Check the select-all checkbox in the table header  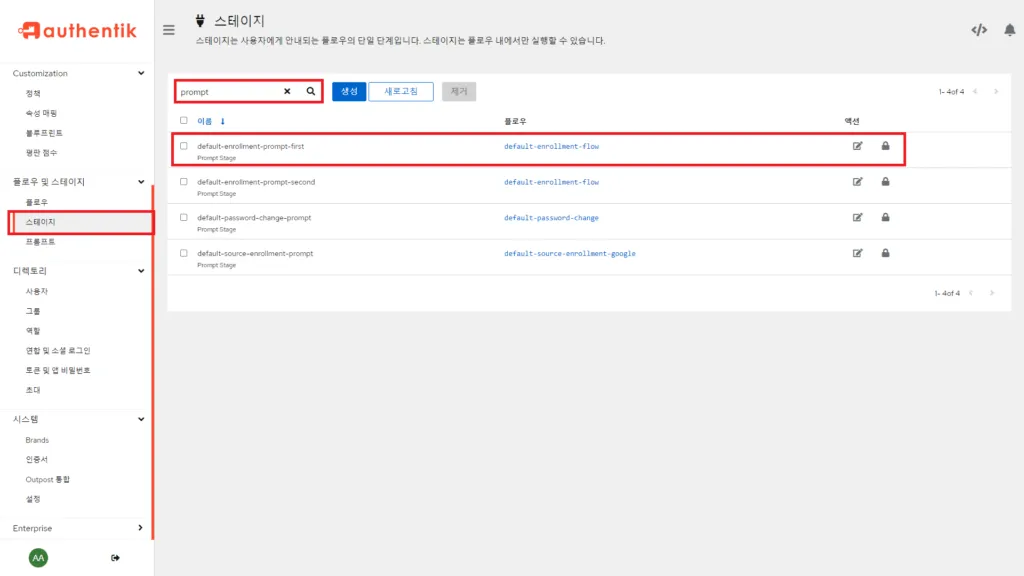coord(183,118)
